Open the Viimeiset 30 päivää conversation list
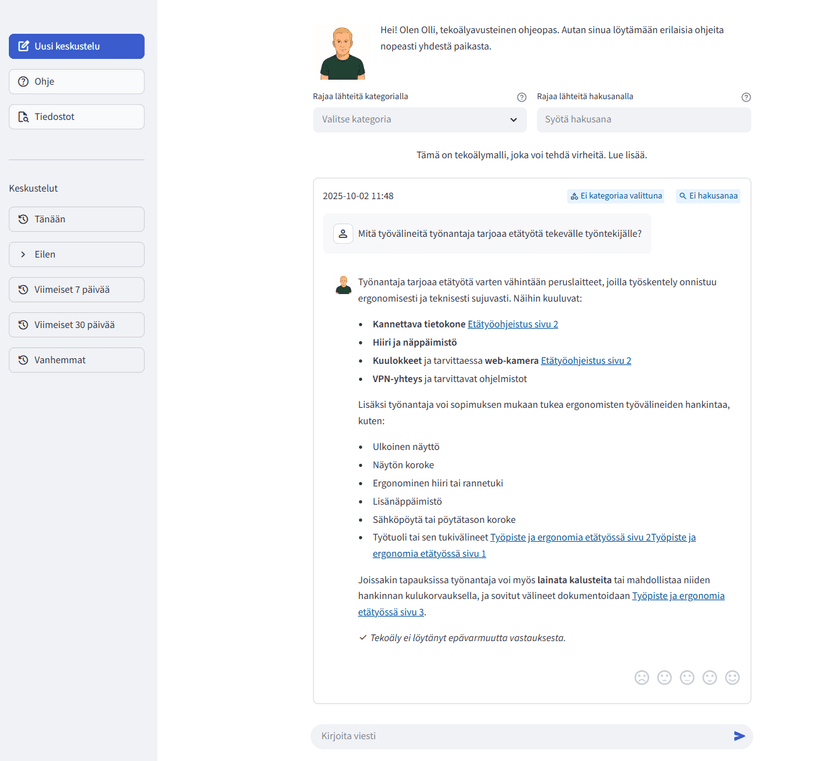Screen dimensions: 828x761 [76, 324]
